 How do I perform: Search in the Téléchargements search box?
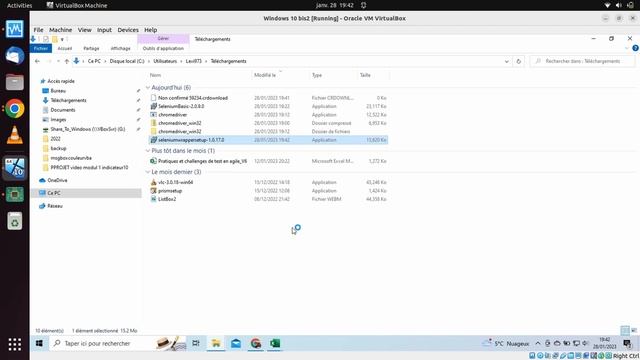(583, 61)
